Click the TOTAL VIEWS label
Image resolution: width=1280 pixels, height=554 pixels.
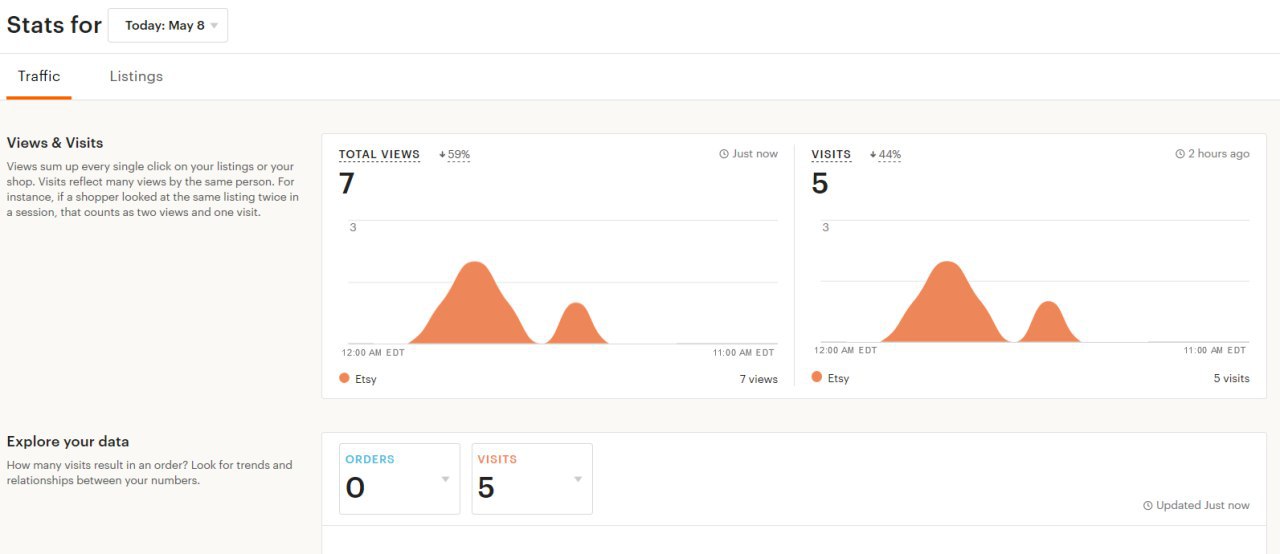[379, 154]
